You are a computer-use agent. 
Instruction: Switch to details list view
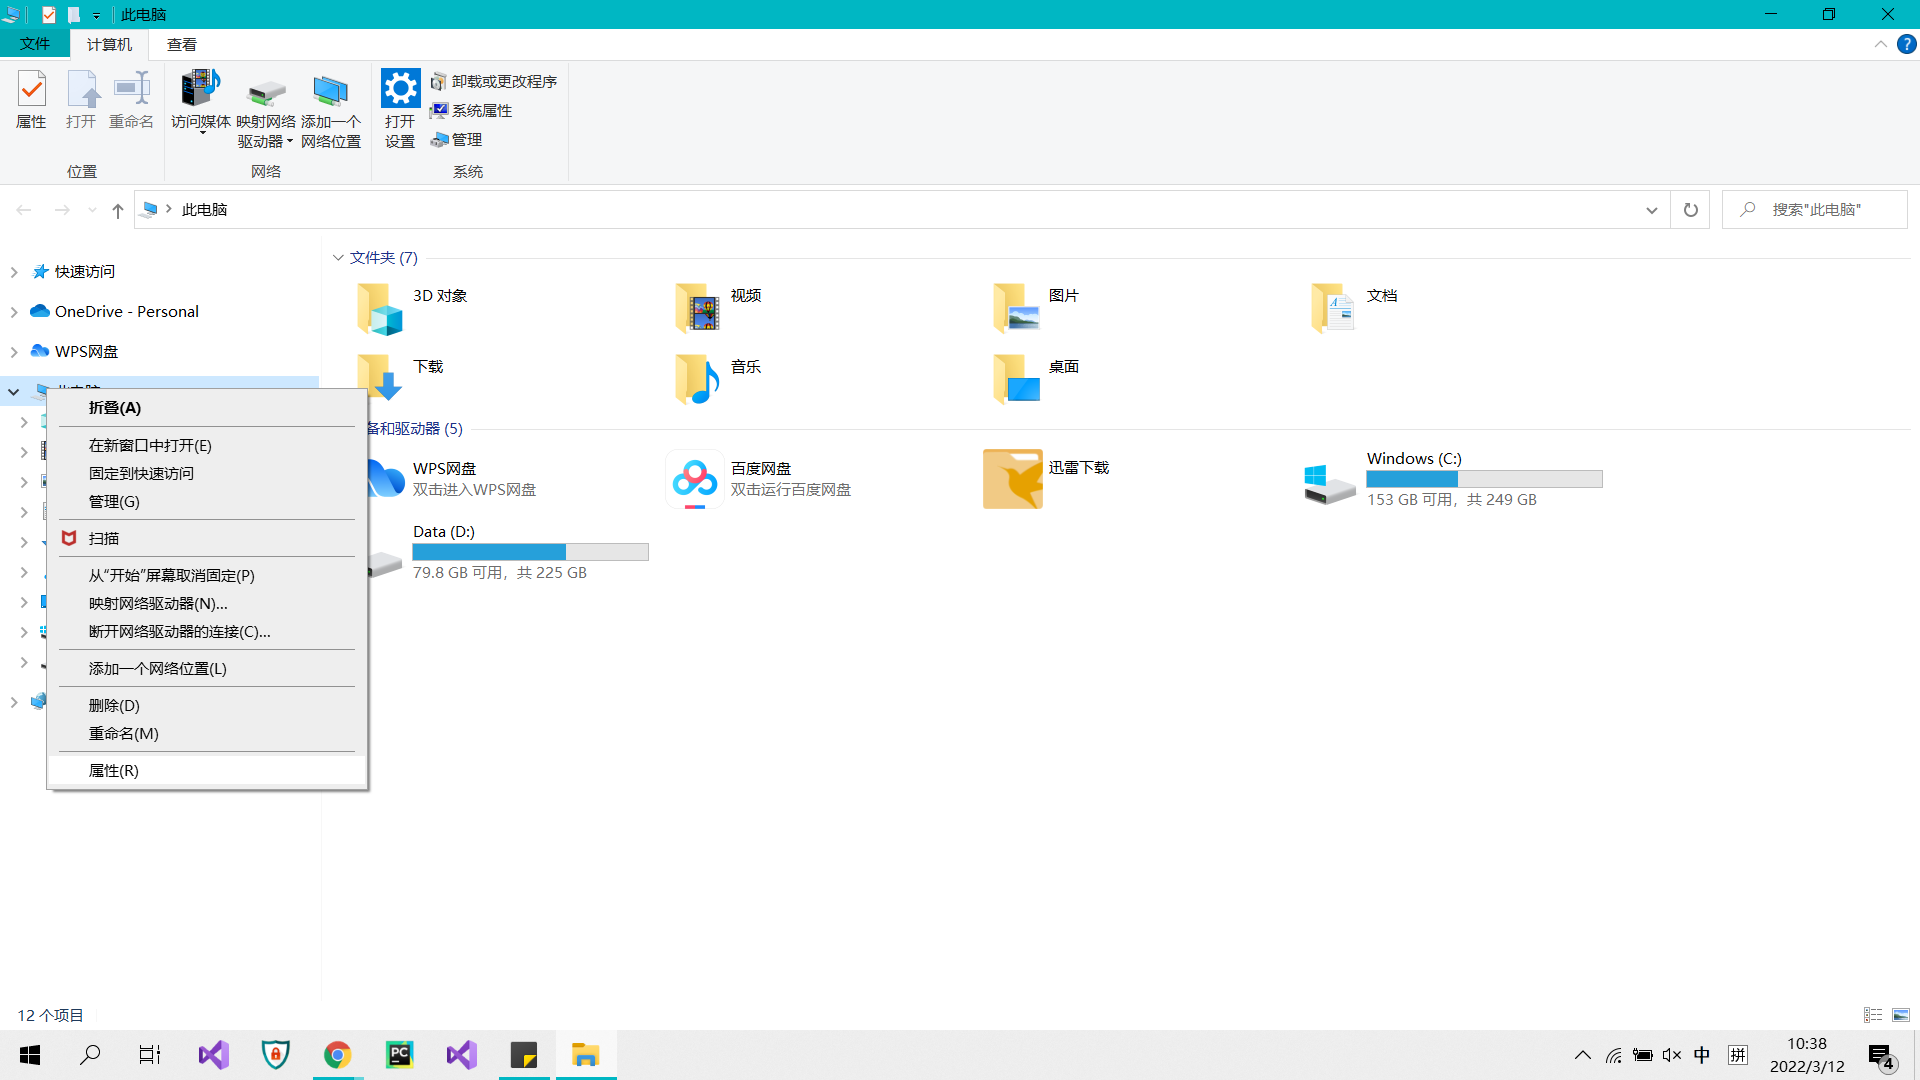(x=1873, y=1015)
